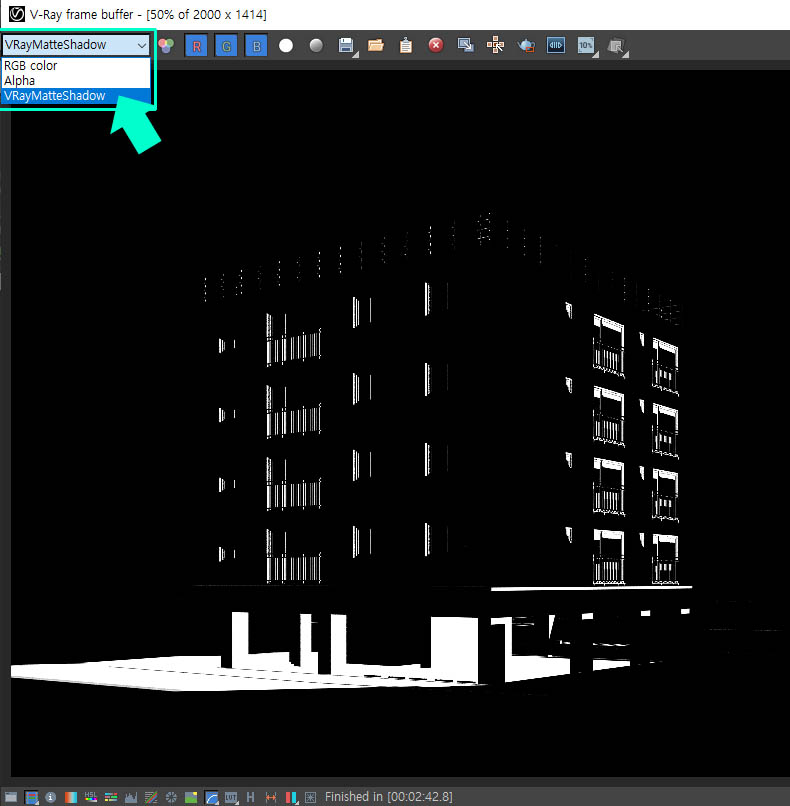Enable track mouse while rendering
790x806 pixels.
(x=495, y=45)
